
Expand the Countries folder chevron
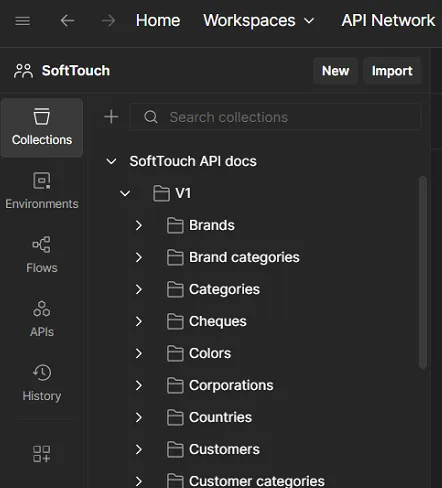(x=139, y=417)
